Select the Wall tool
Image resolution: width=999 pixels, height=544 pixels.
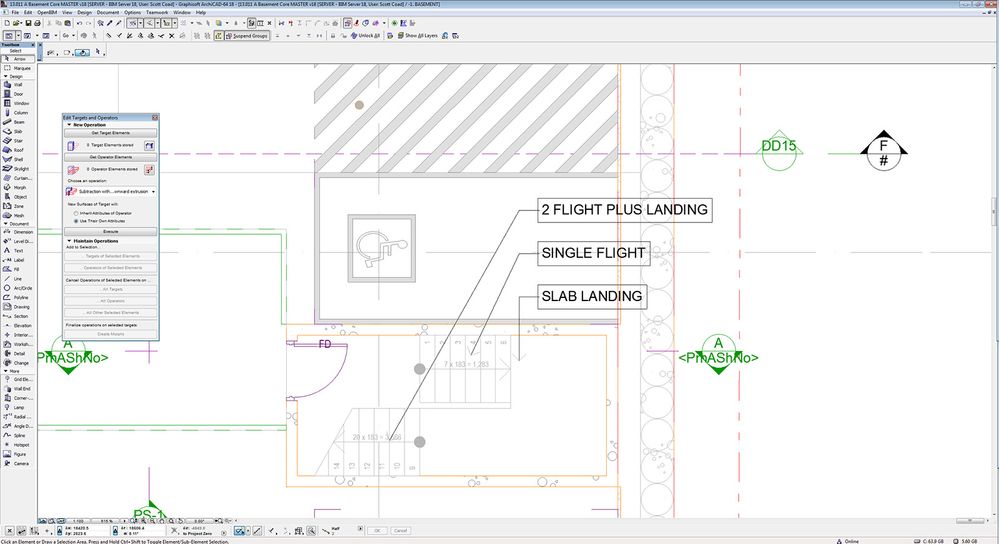coord(18,84)
